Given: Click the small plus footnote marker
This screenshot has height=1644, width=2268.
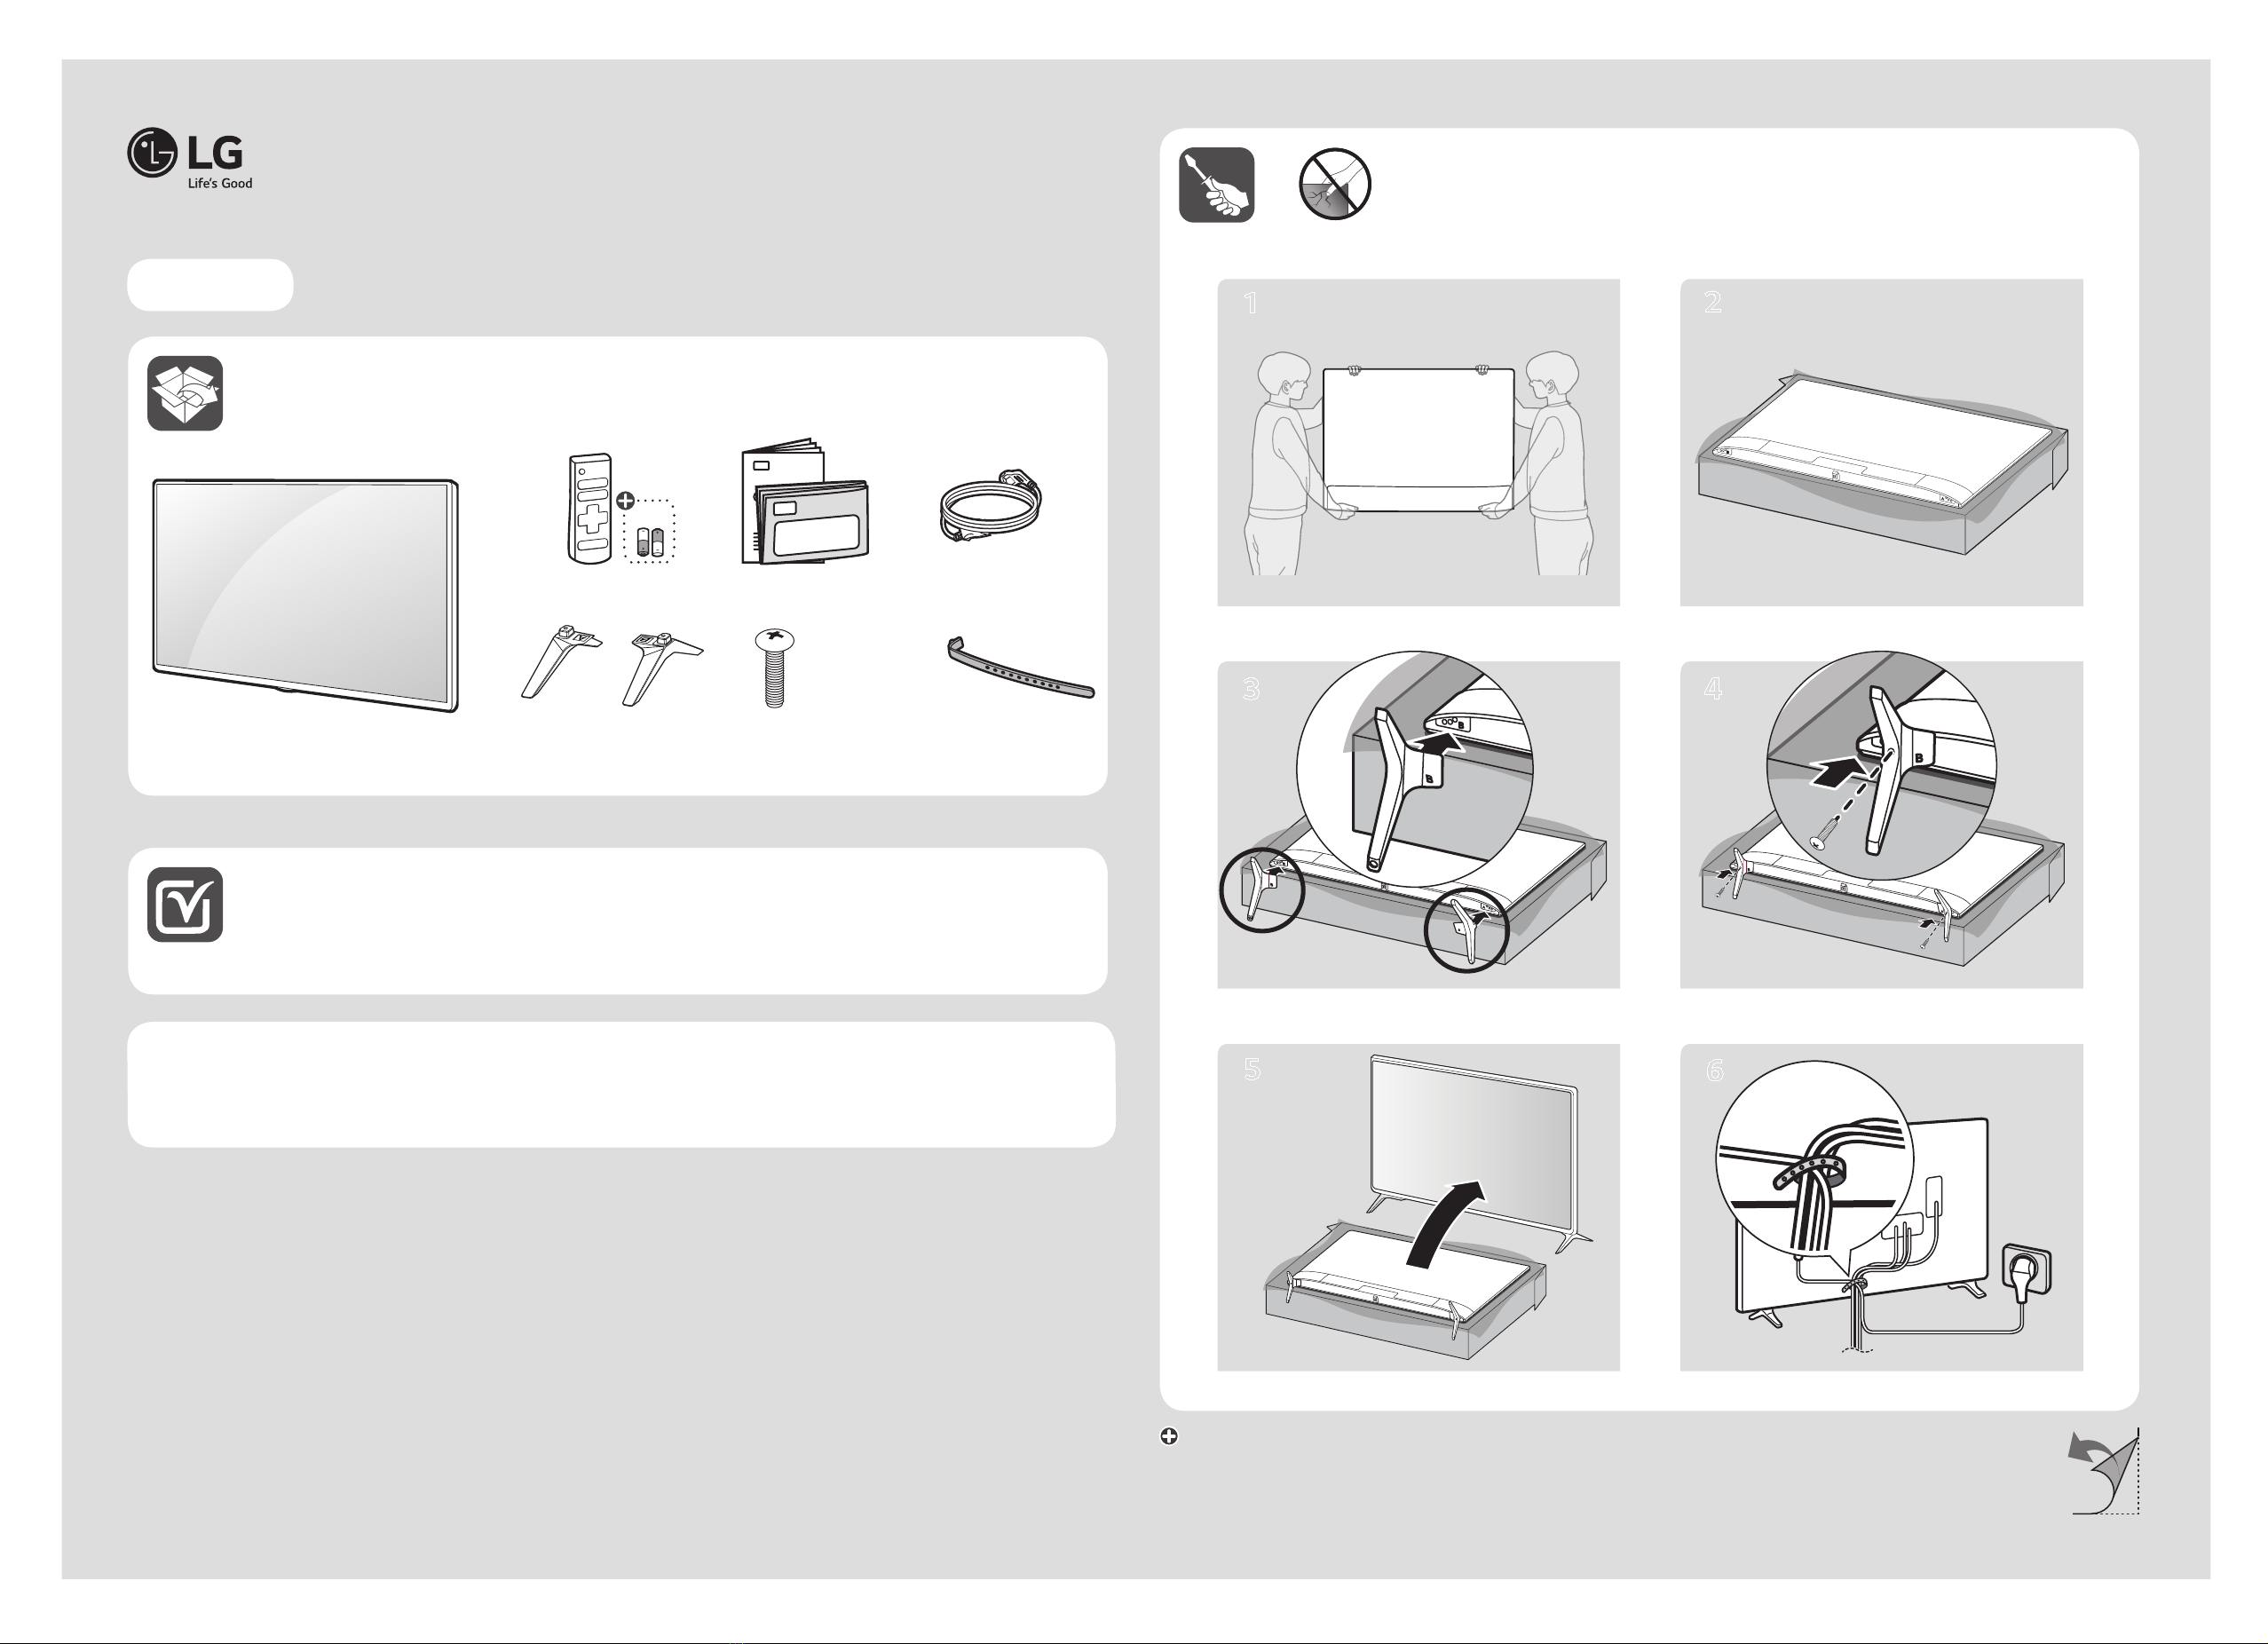Looking at the screenshot, I should (x=1169, y=1436).
